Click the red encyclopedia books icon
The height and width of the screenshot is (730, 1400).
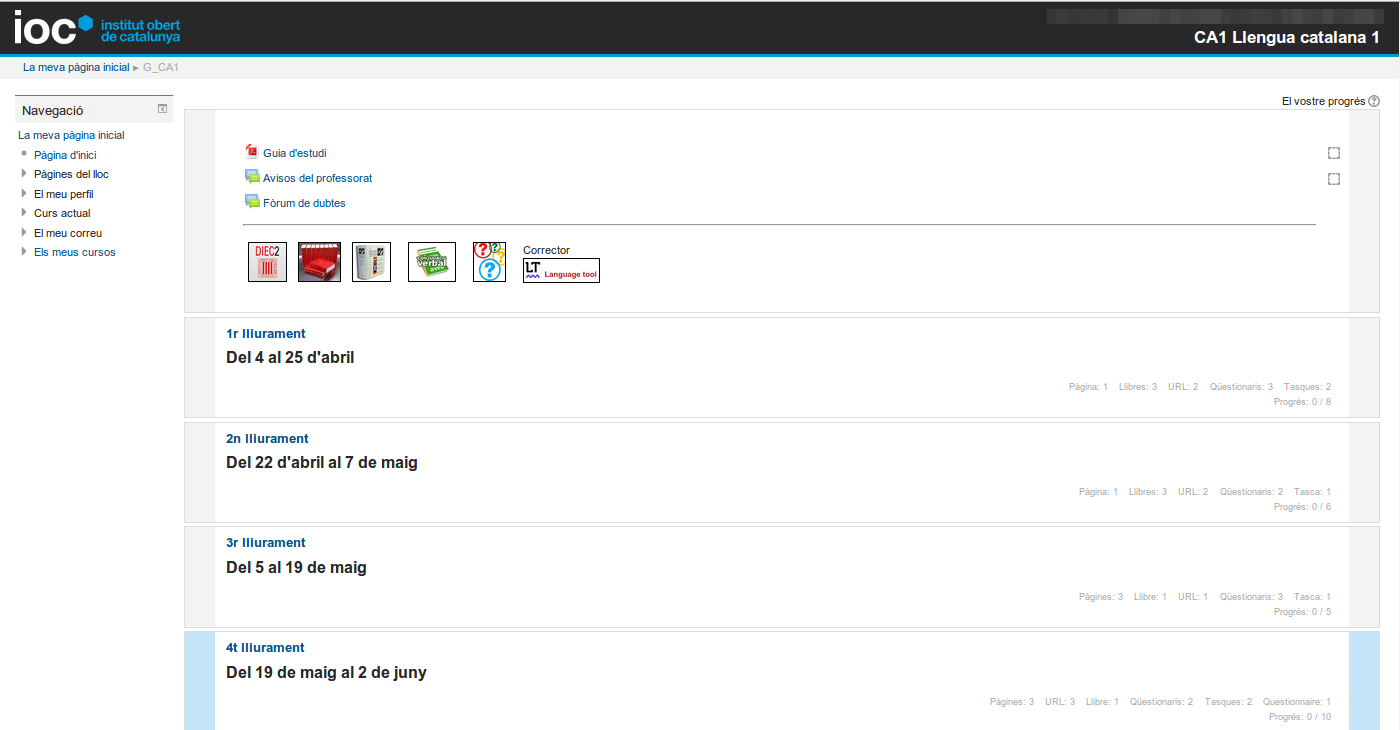coord(319,262)
